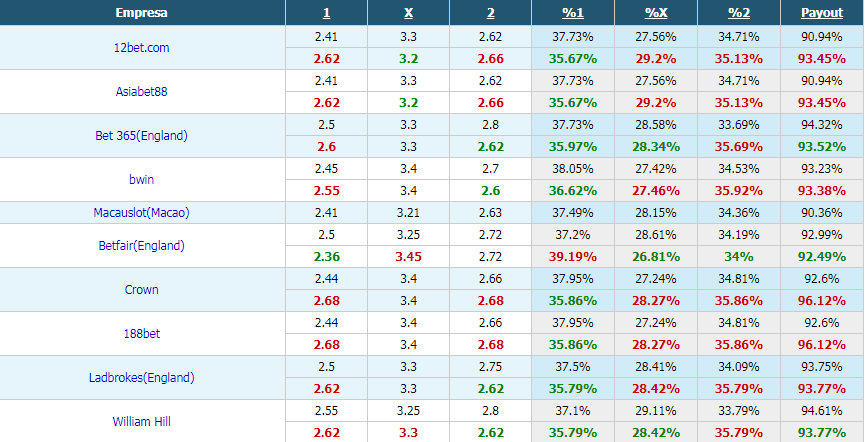Select bwin %1 value 38.05%
Viewport: 866px width, 442px height.
[573, 169]
